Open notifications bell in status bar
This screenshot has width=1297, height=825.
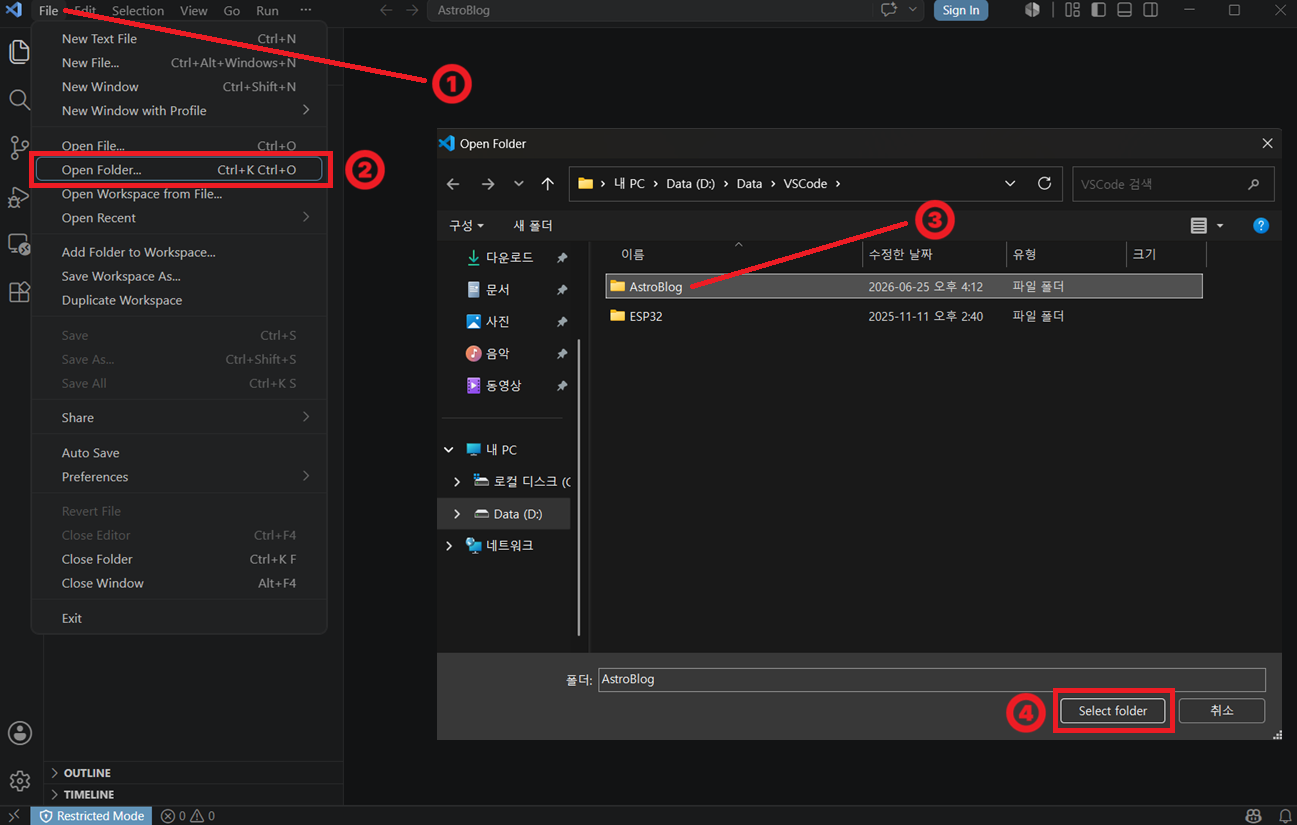(x=1285, y=816)
